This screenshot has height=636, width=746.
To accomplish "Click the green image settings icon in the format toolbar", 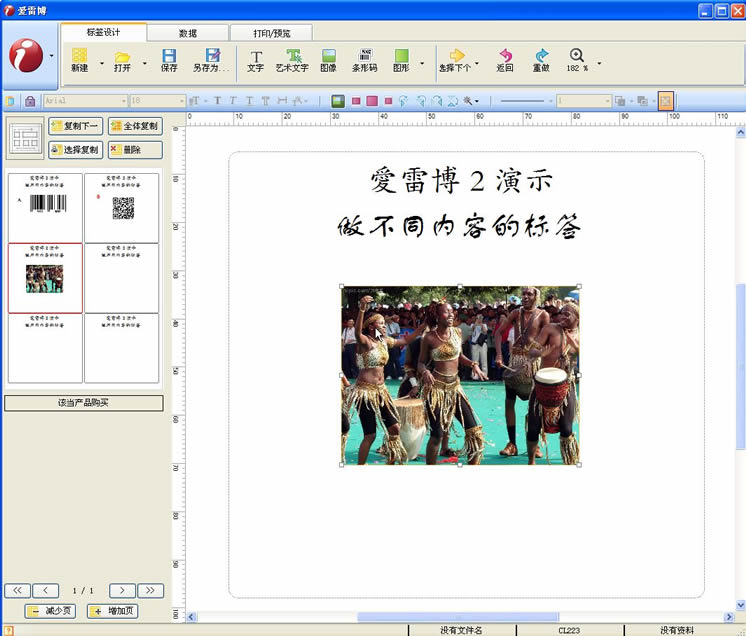I will click(x=338, y=101).
